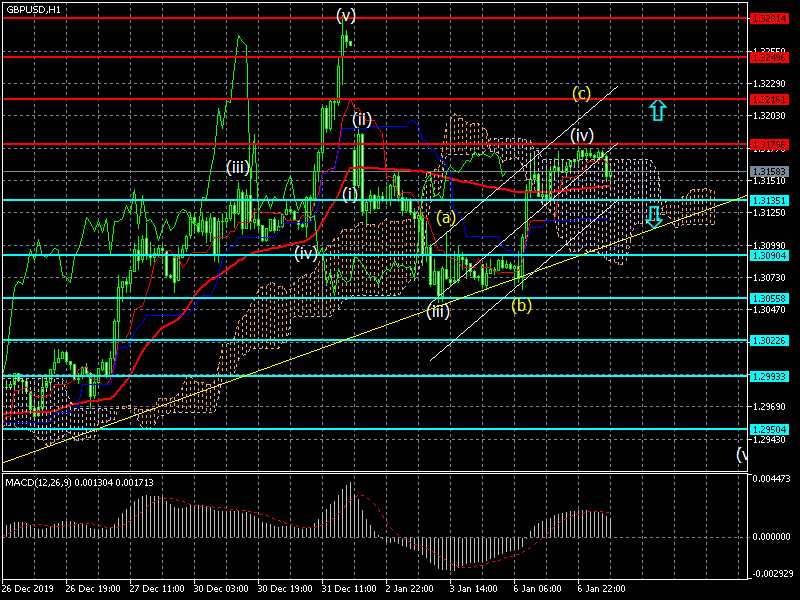Click the cyan 1.29504 price label
The image size is (800, 600).
click(x=769, y=430)
